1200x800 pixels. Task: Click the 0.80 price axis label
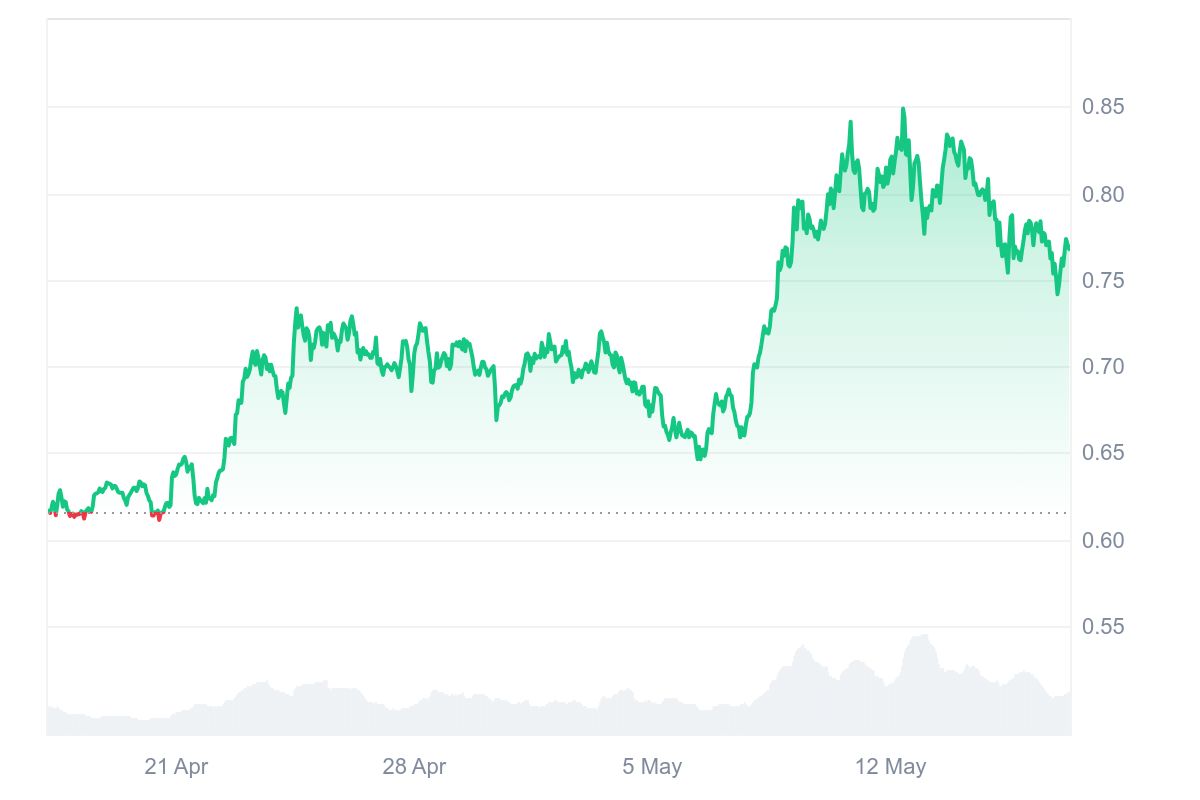1103,194
